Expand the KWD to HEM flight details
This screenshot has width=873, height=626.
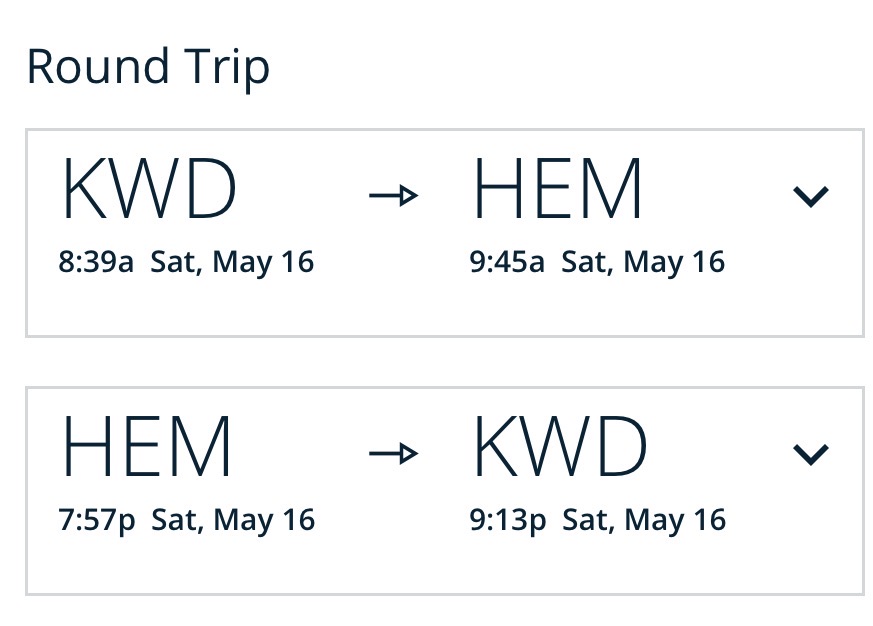[810, 196]
